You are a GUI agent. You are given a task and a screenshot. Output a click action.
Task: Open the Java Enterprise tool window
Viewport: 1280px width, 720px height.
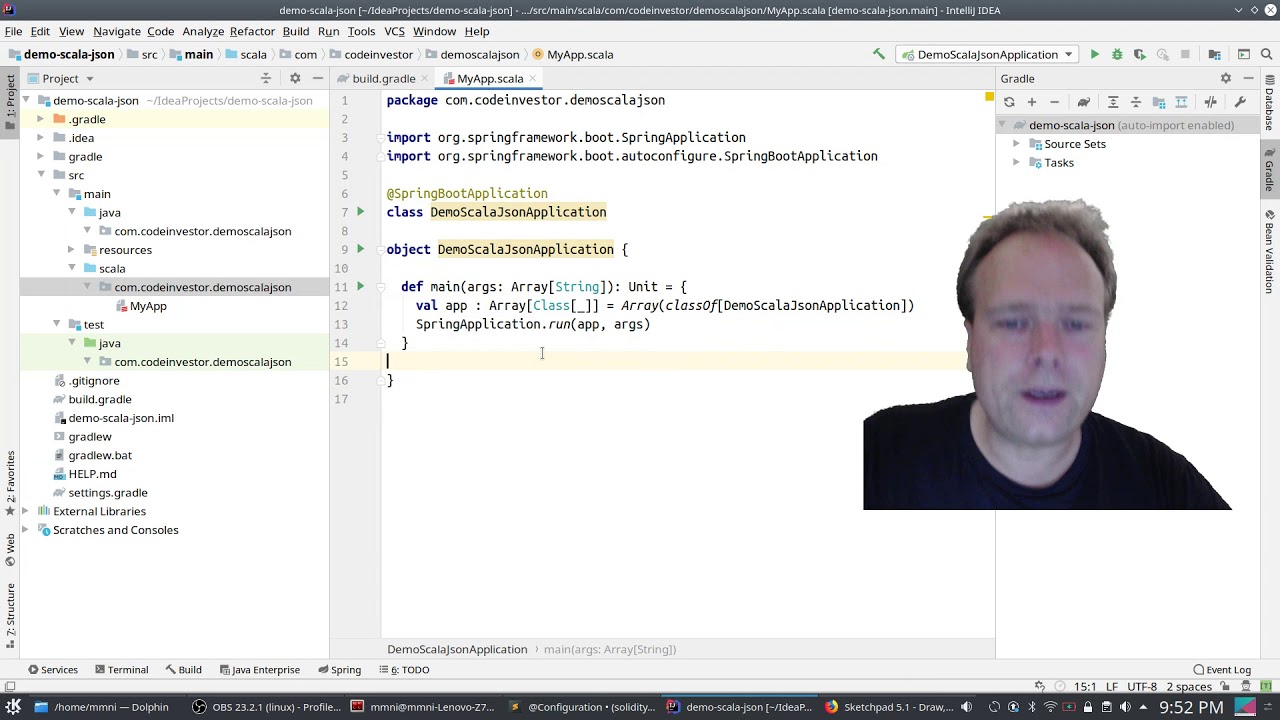coord(258,670)
